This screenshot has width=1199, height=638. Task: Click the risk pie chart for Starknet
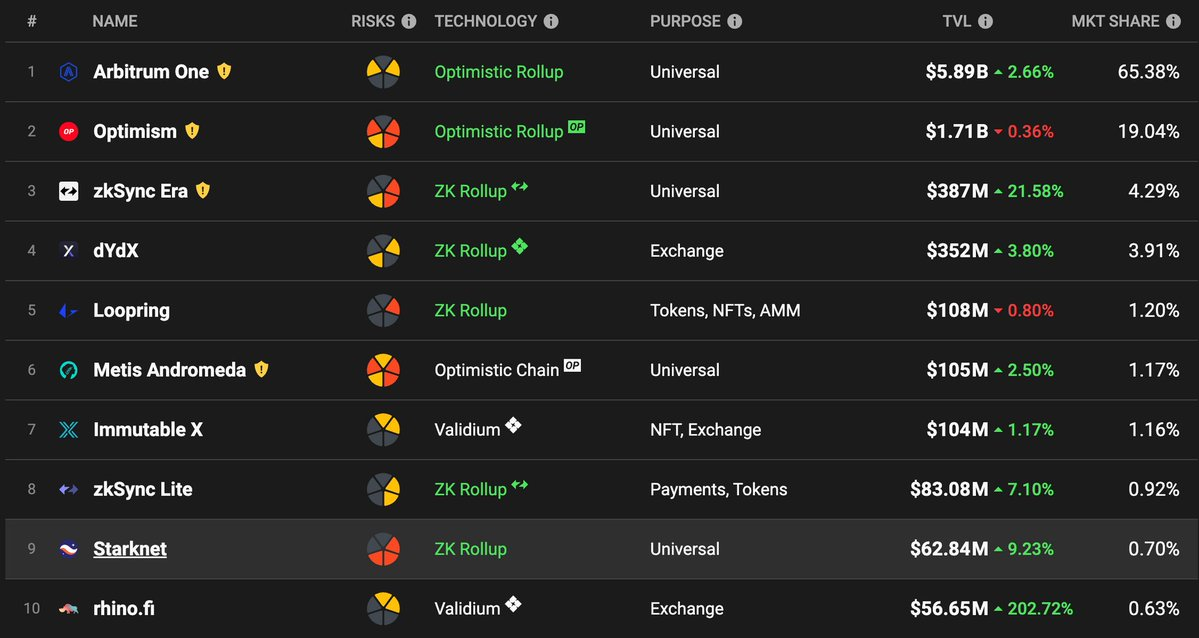(x=383, y=549)
